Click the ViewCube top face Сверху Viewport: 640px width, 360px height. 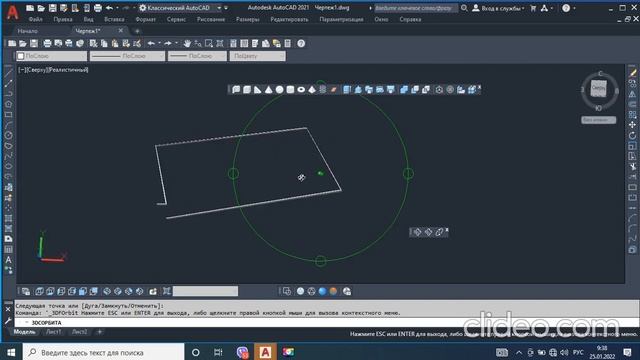[599, 89]
